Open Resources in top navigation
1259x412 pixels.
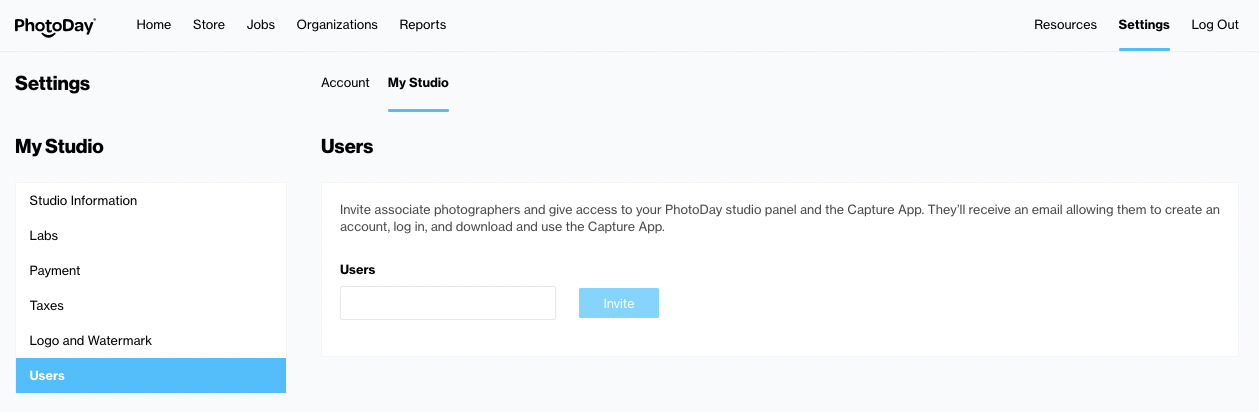(1065, 25)
